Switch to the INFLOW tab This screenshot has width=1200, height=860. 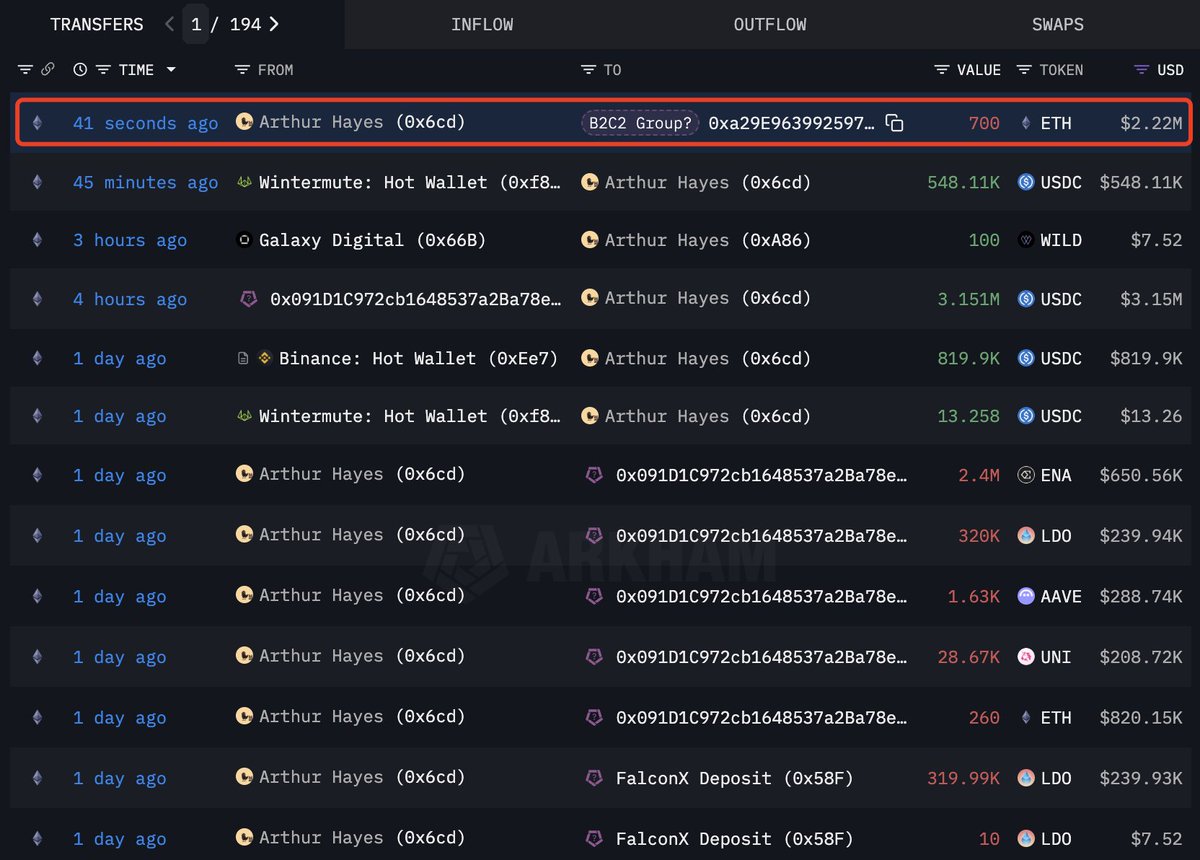coord(482,24)
